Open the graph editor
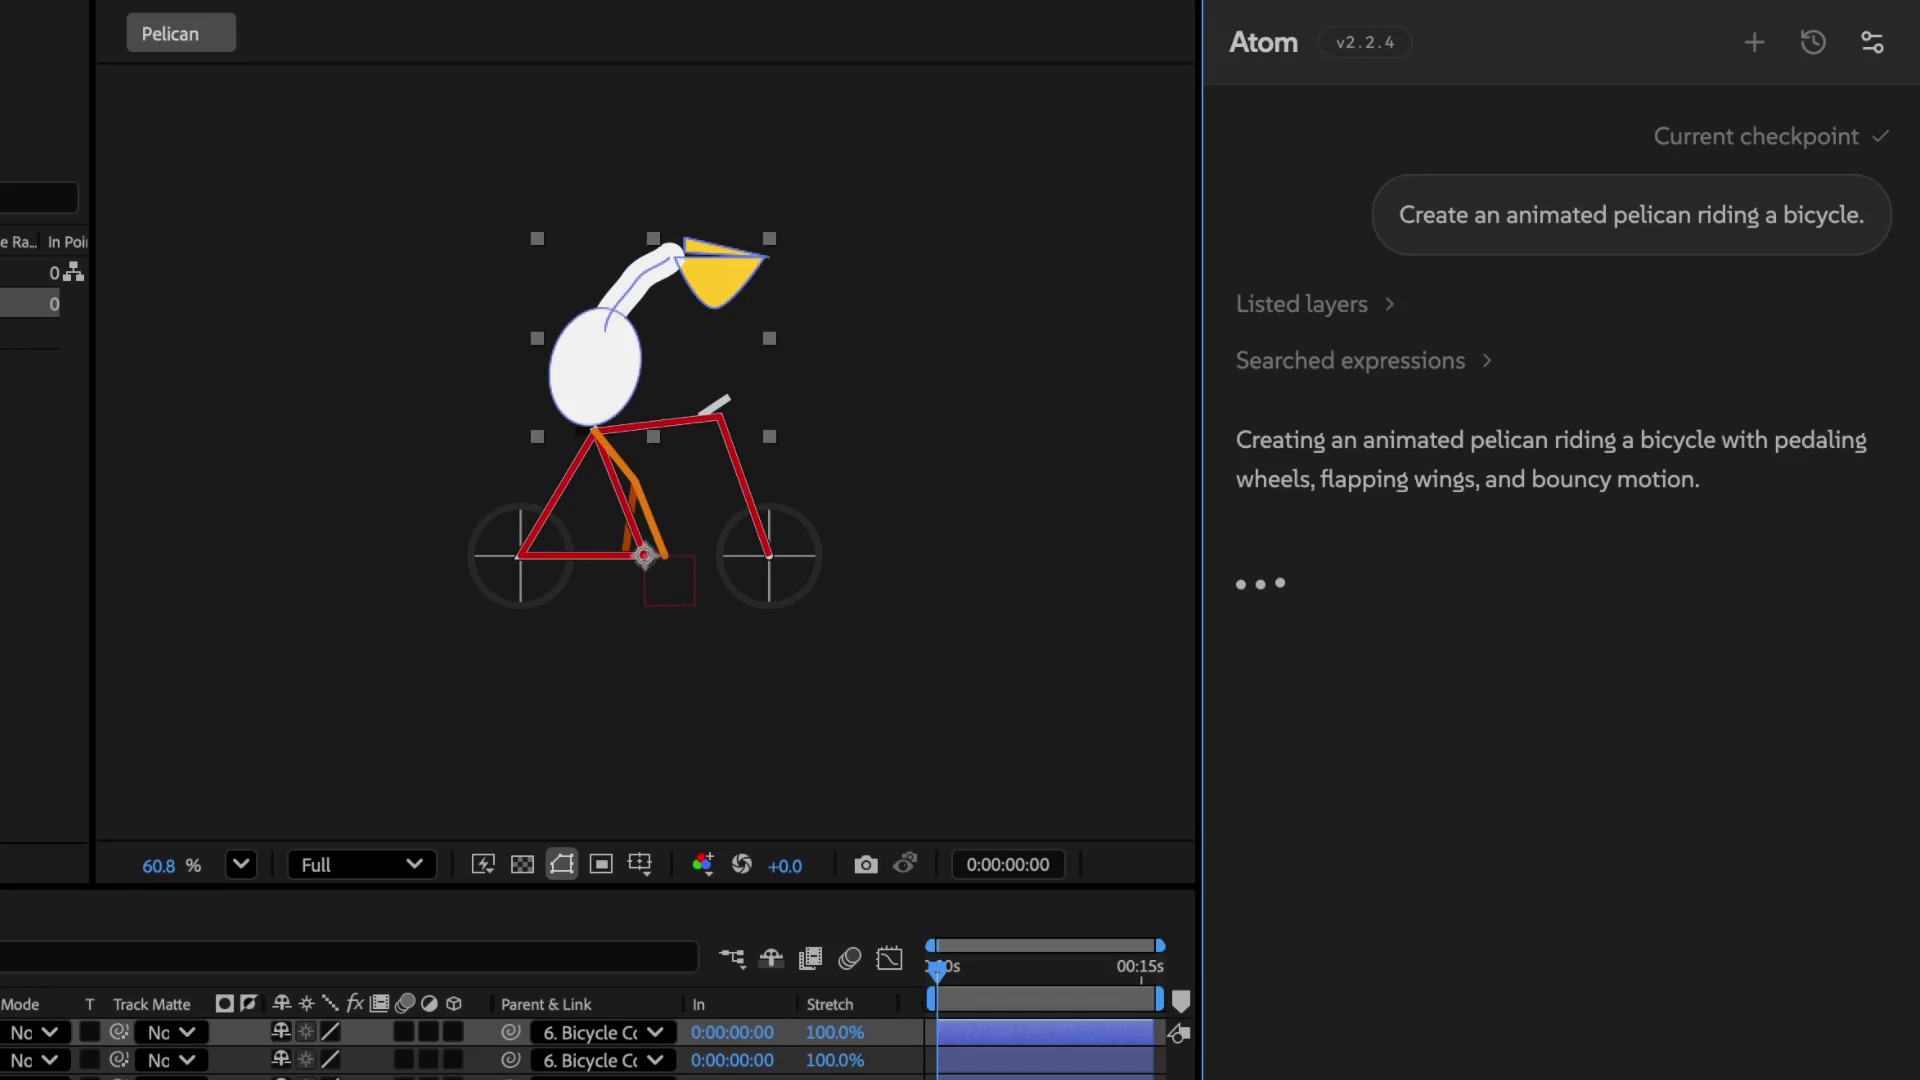 pos(889,959)
